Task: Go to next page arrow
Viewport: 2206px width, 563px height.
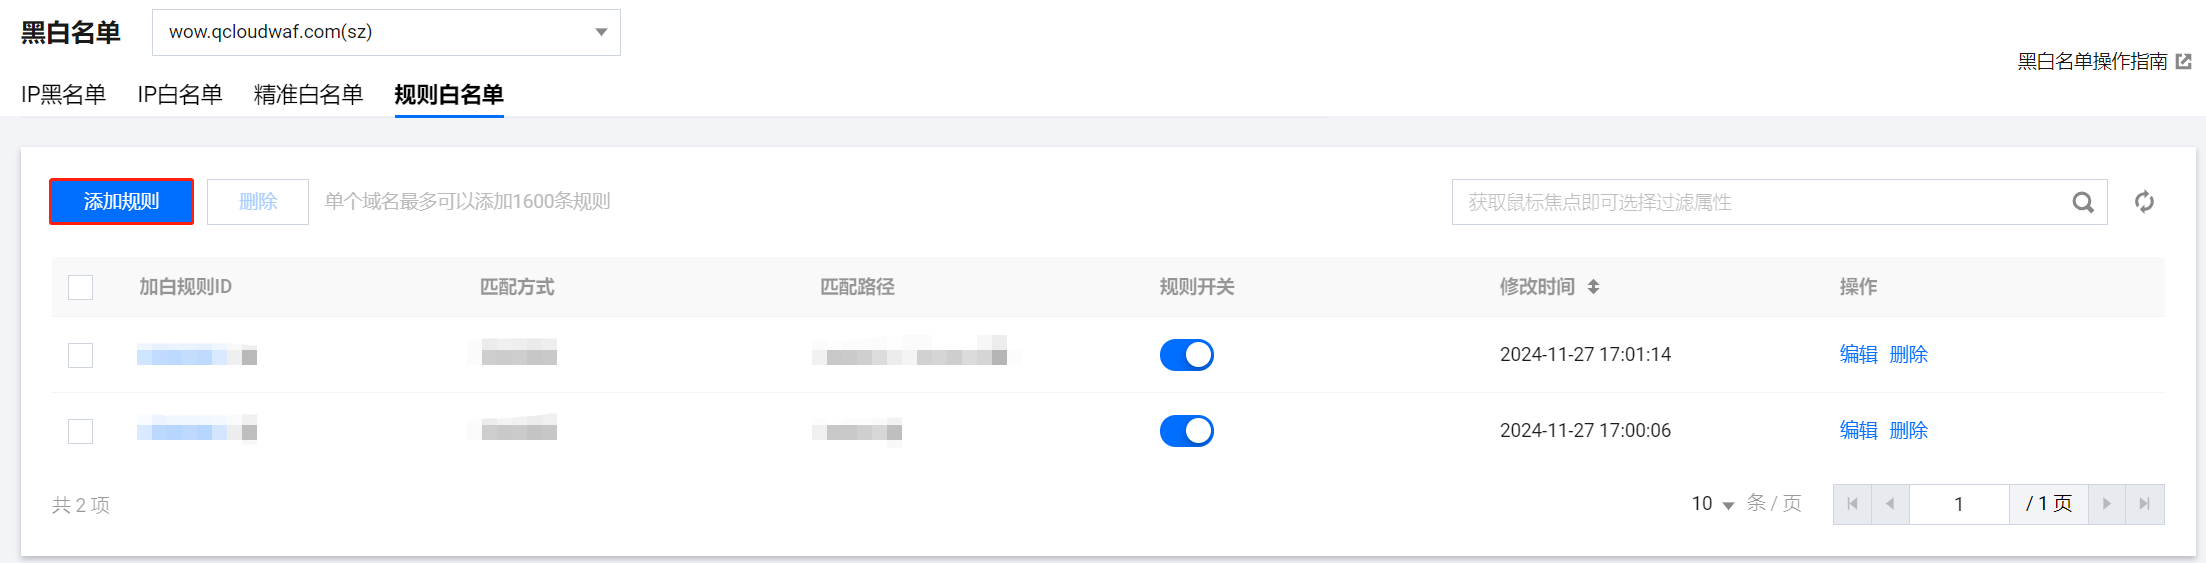Action: coord(2107,504)
